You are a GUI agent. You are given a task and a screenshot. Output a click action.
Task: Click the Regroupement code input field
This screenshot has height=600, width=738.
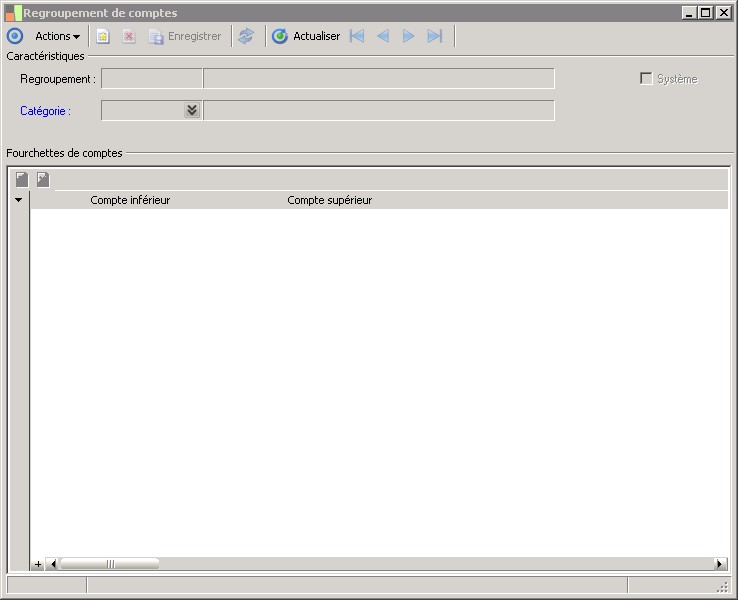pos(152,79)
